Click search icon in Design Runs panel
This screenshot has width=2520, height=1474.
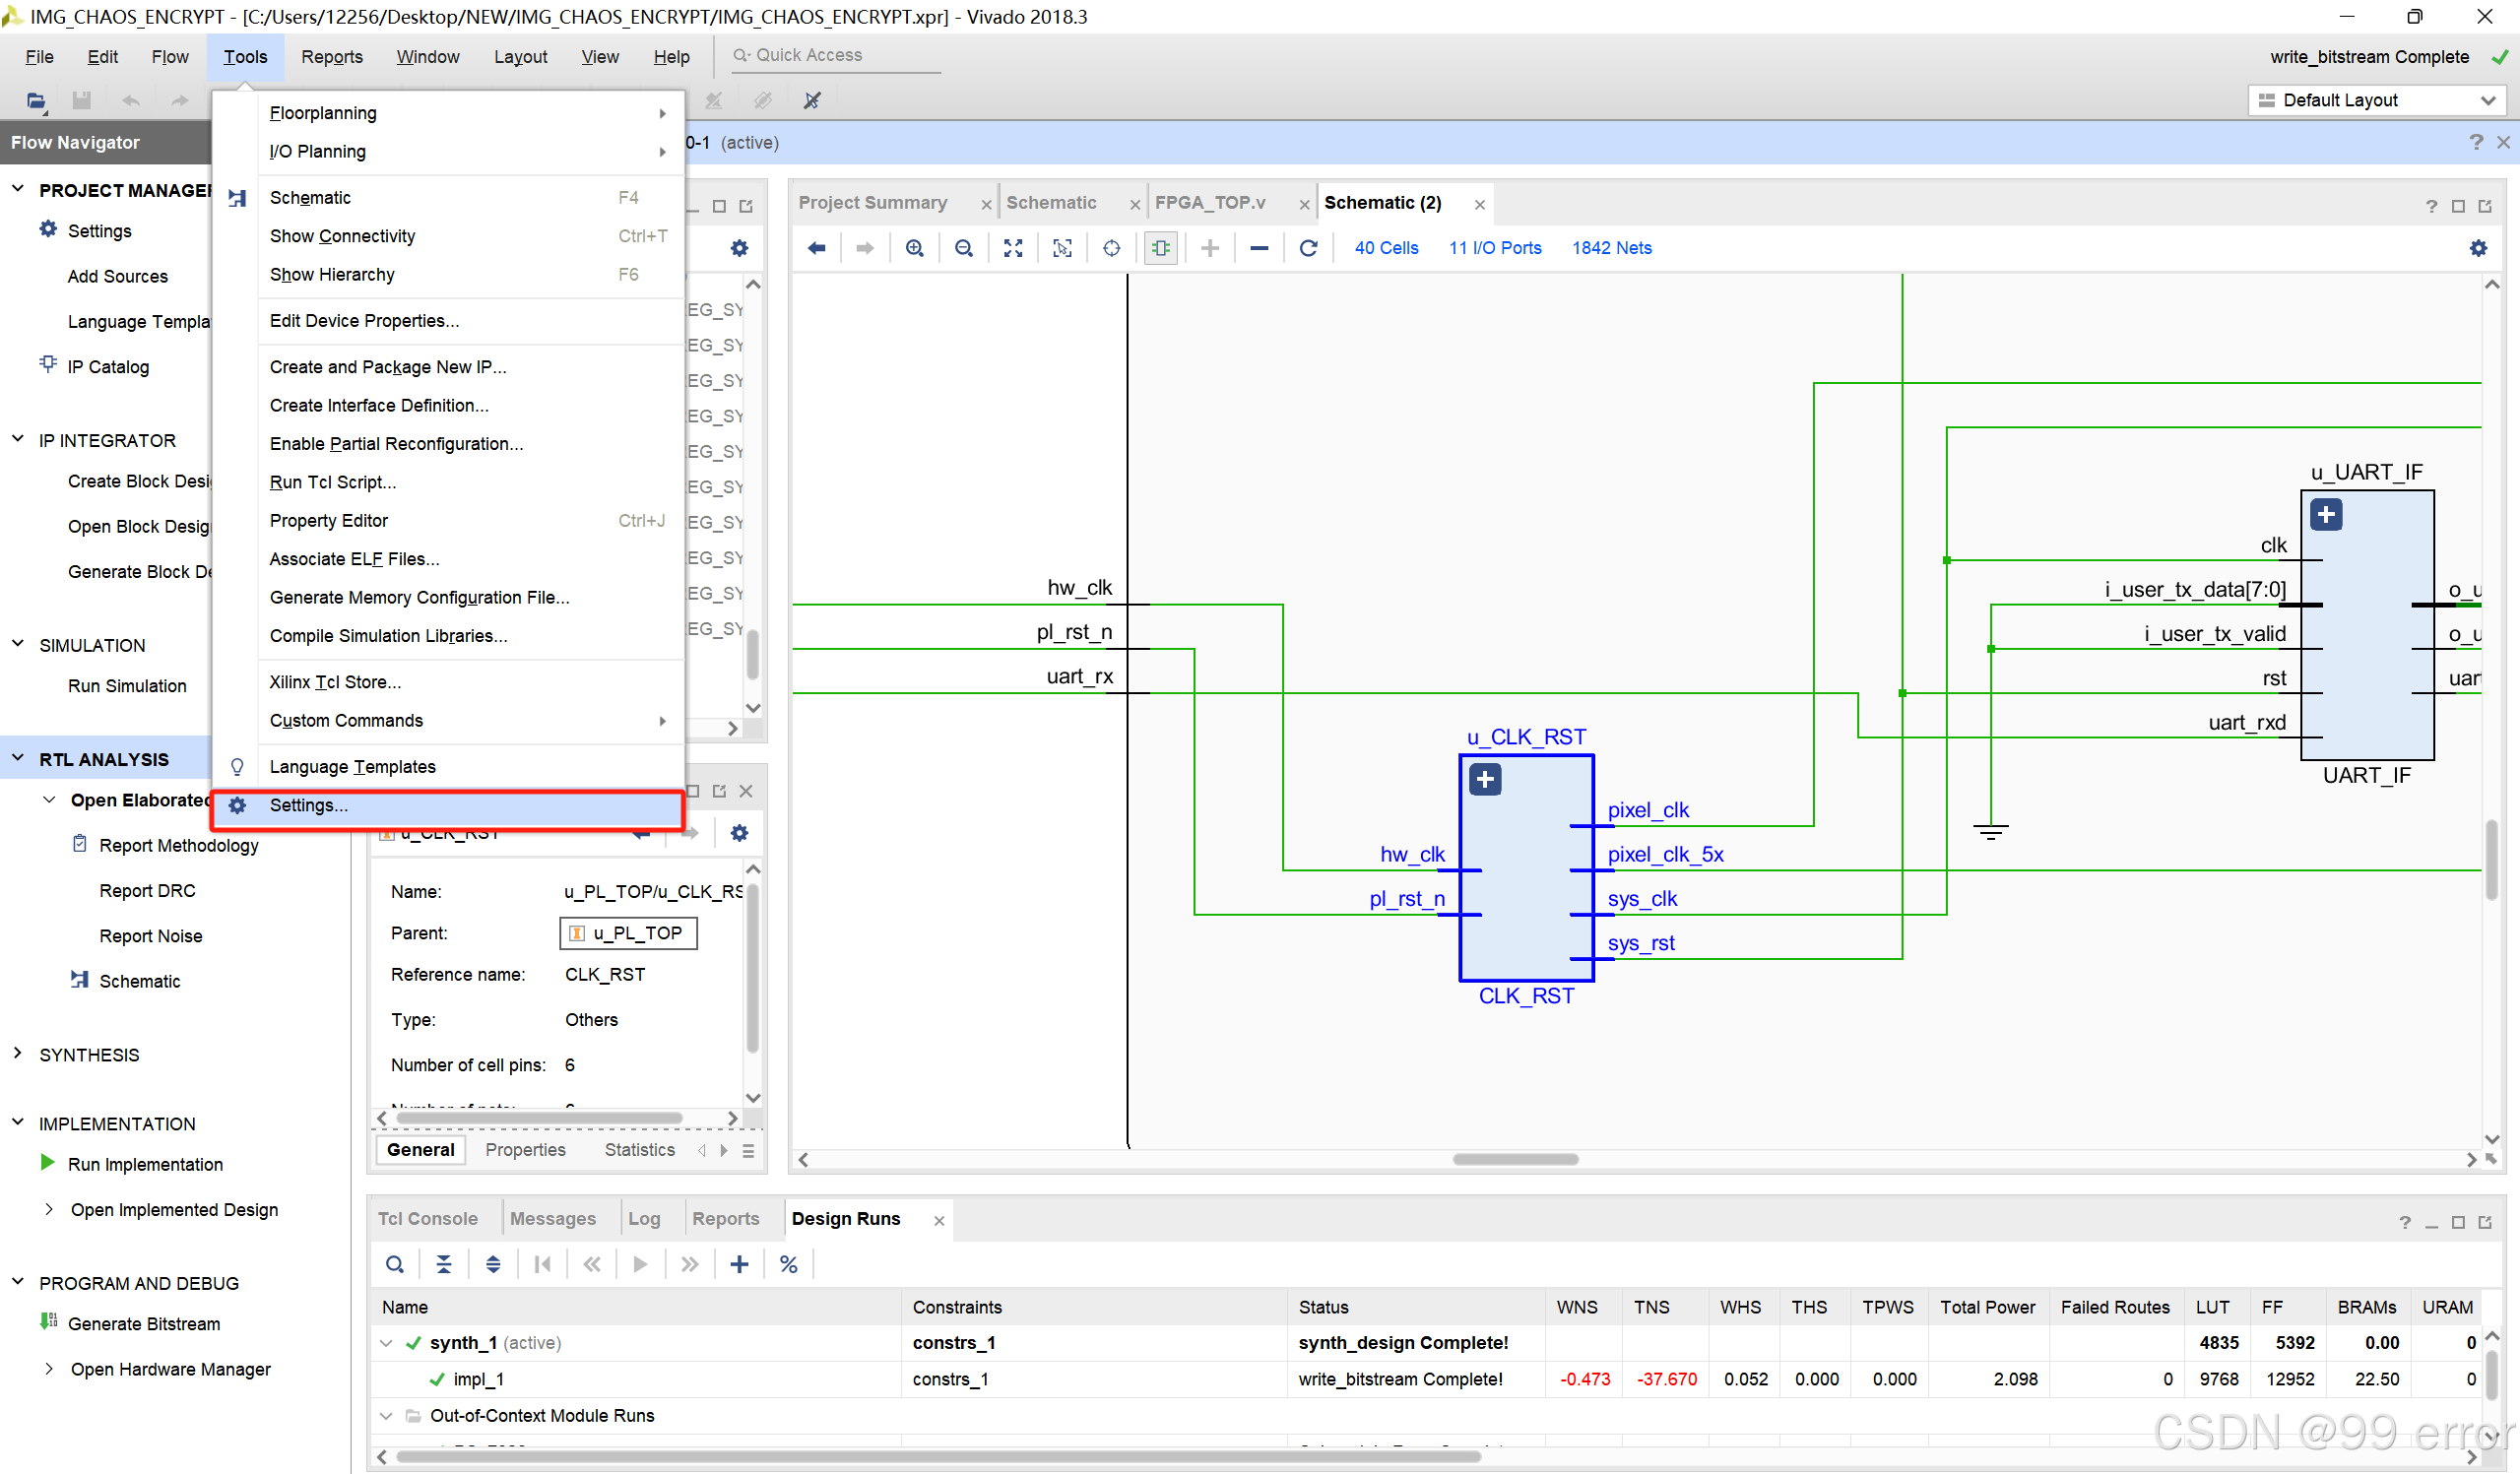(x=395, y=1265)
